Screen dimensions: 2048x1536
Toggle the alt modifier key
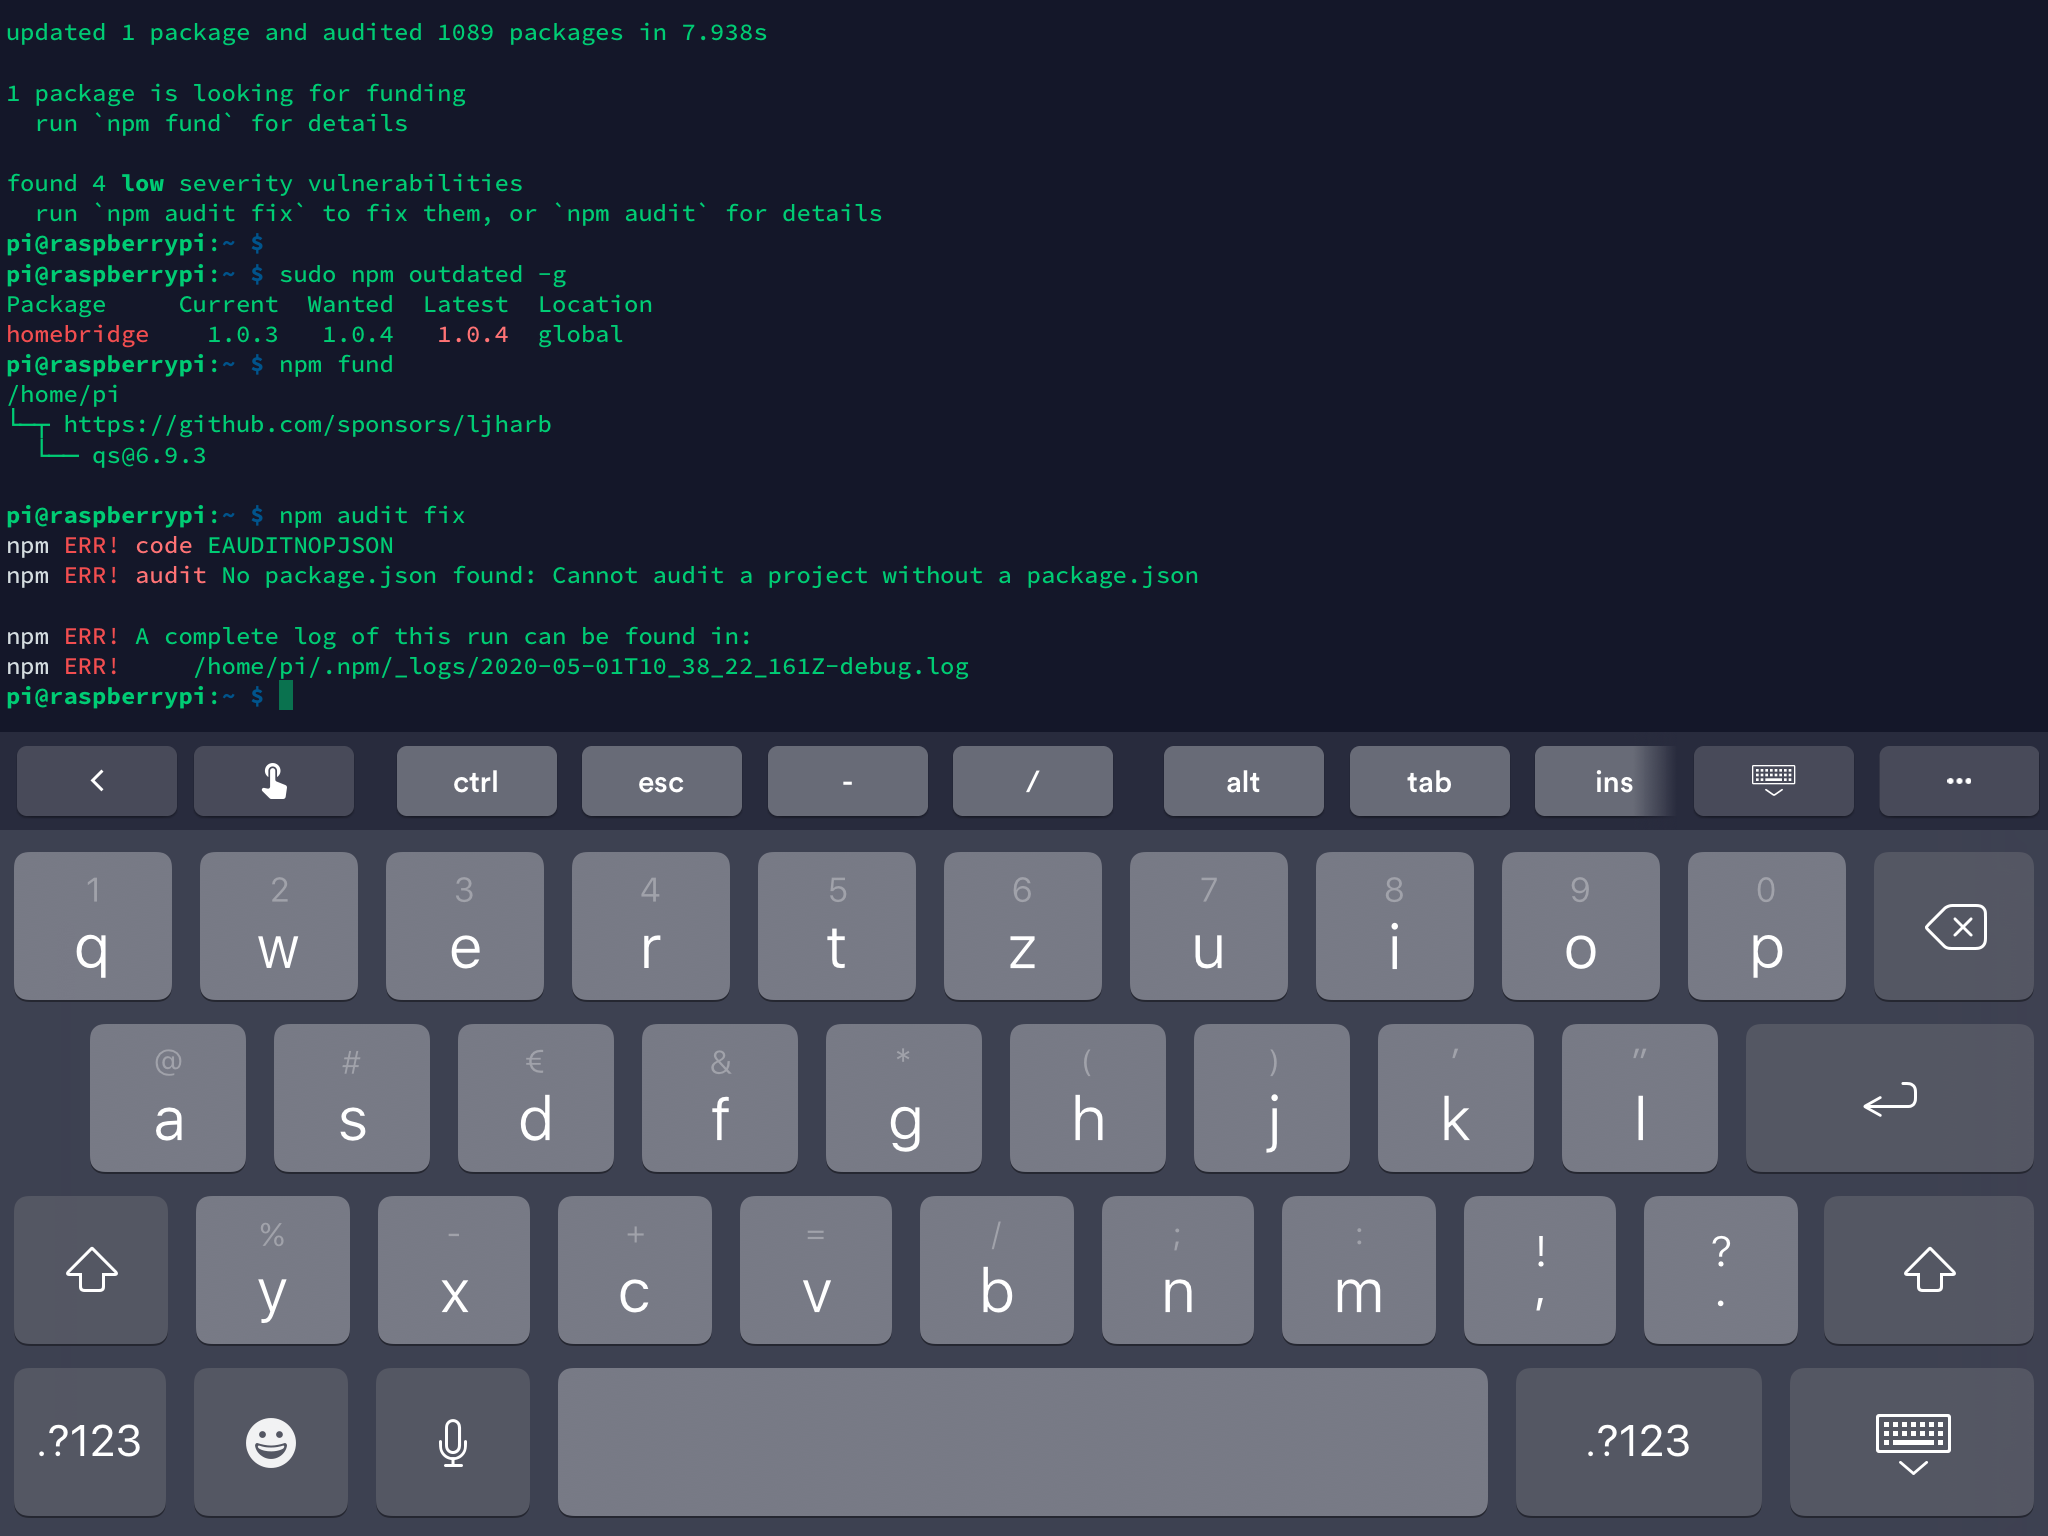(x=1243, y=781)
